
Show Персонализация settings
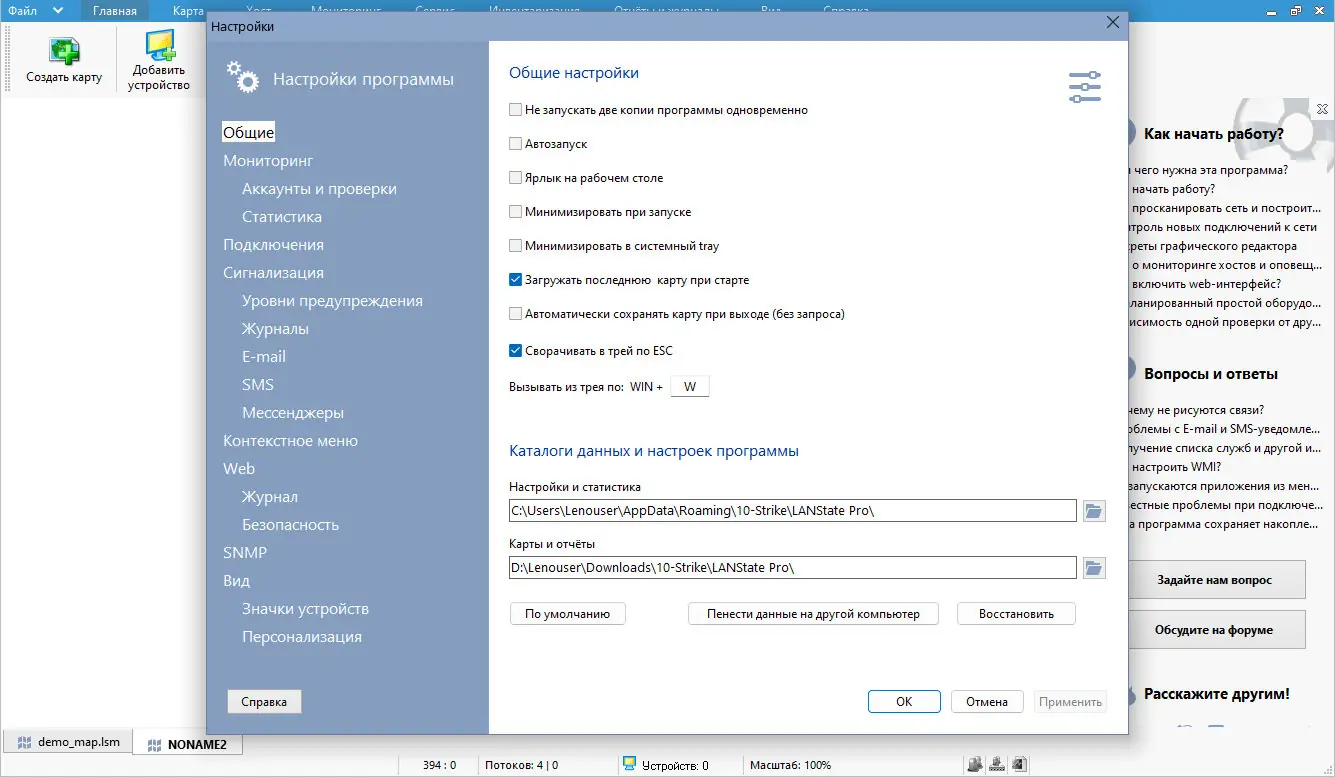(x=302, y=637)
